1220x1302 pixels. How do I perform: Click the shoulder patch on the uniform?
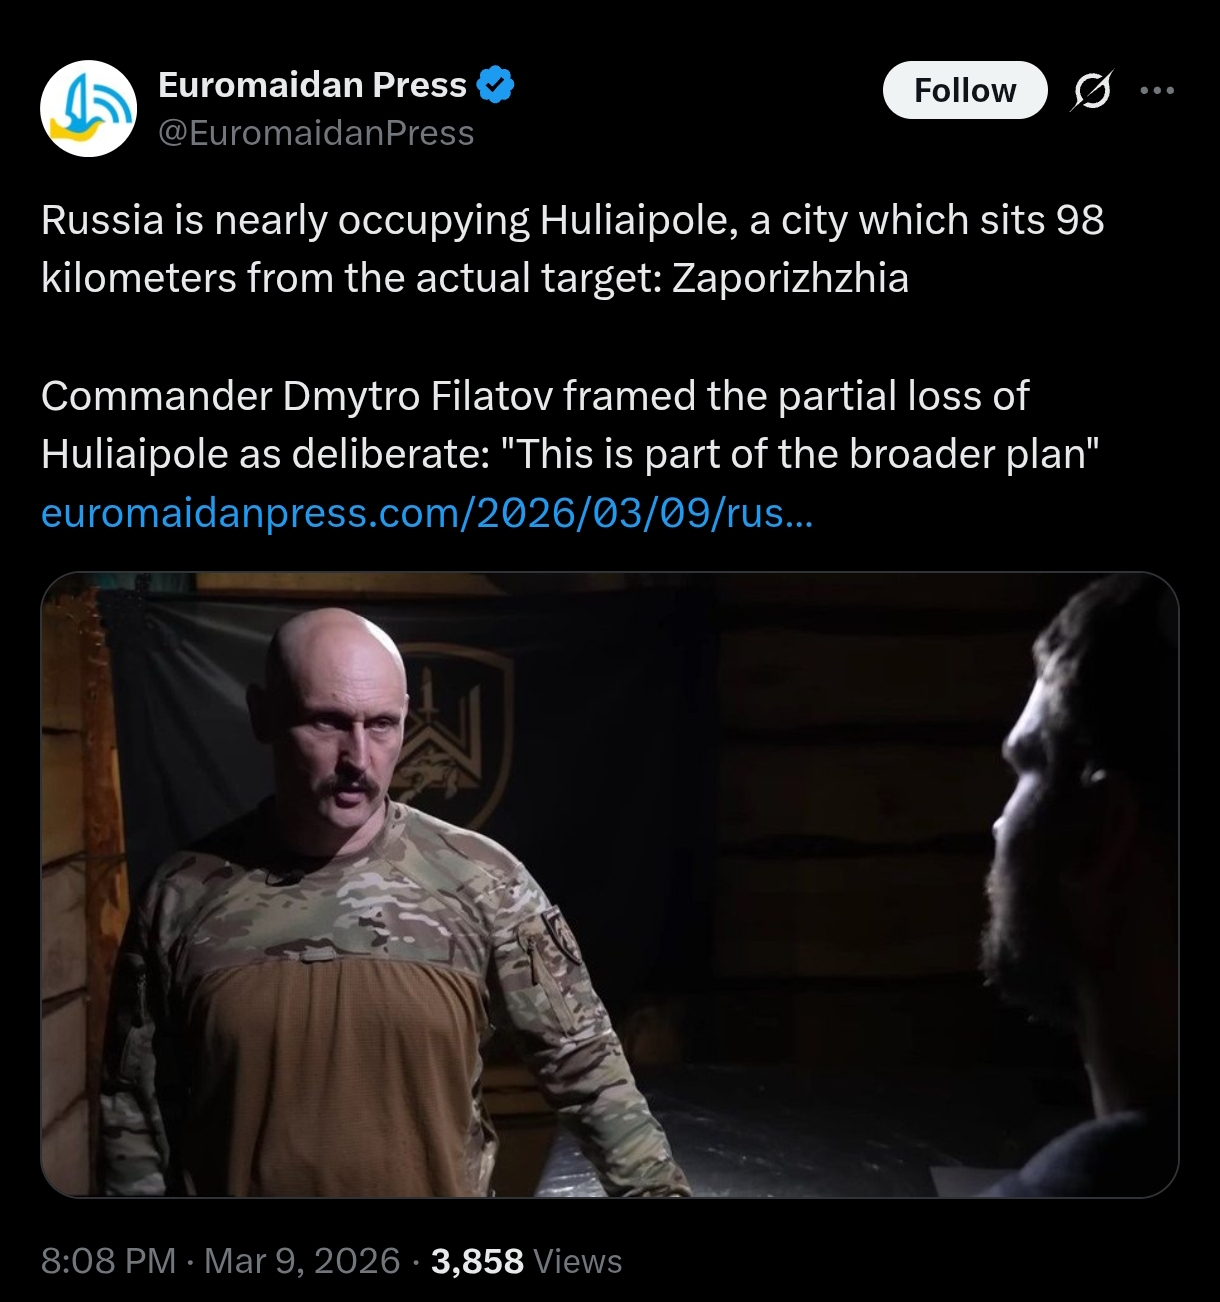pos(561,935)
